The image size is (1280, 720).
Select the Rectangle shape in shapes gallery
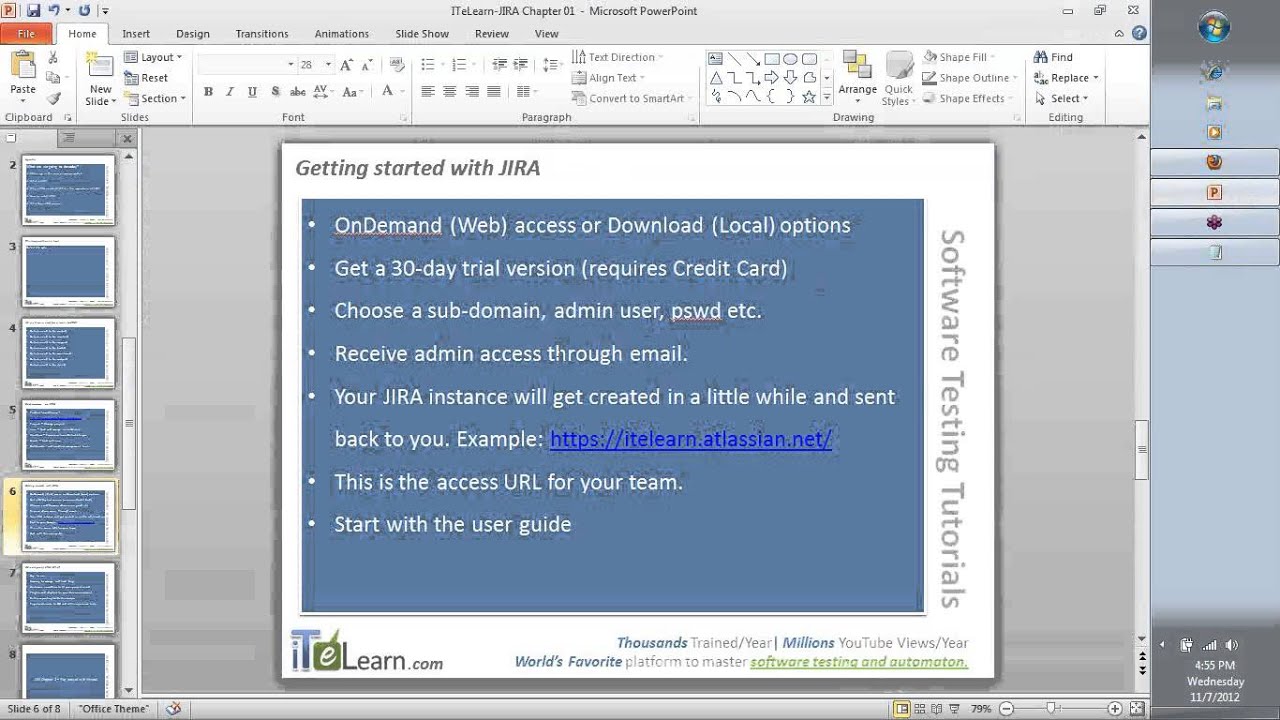click(x=772, y=59)
